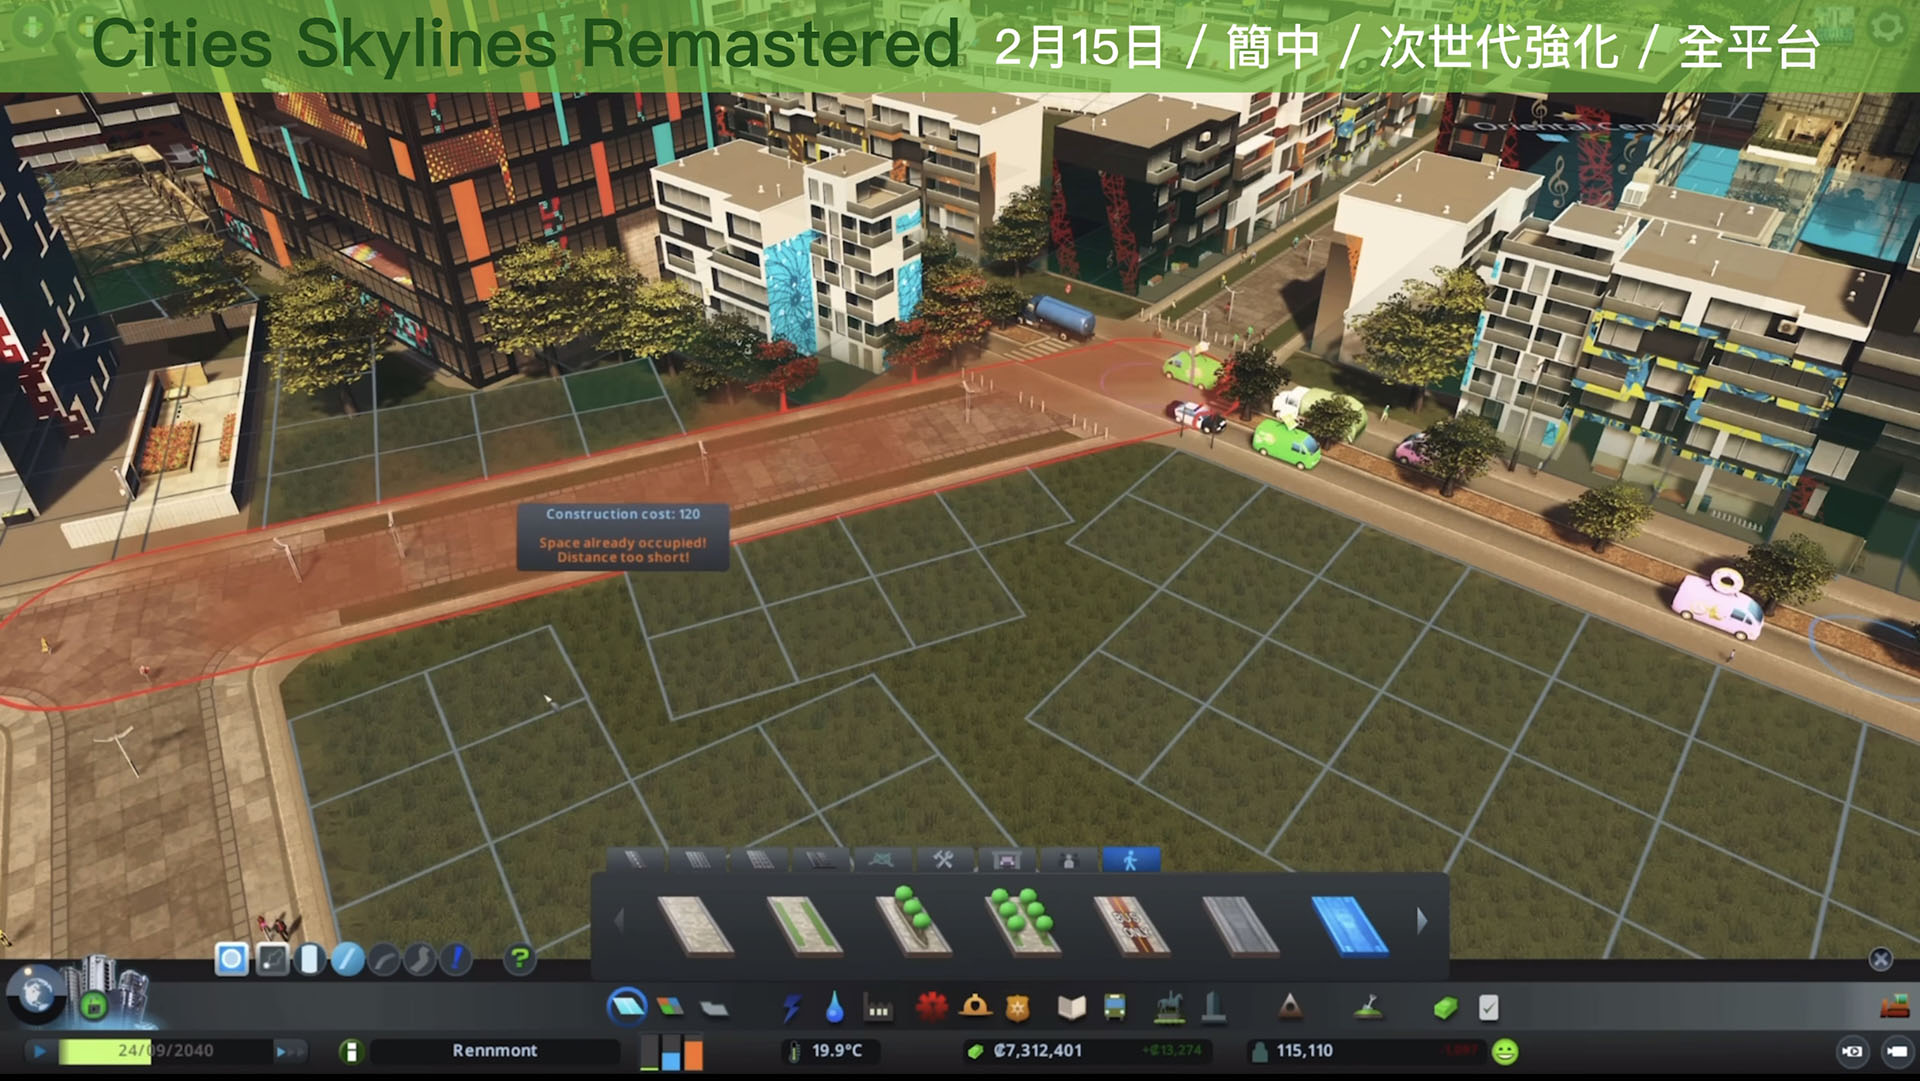Viewport: 1920px width, 1081px height.
Task: Switch to the second medium roads tab
Action: 698,860
